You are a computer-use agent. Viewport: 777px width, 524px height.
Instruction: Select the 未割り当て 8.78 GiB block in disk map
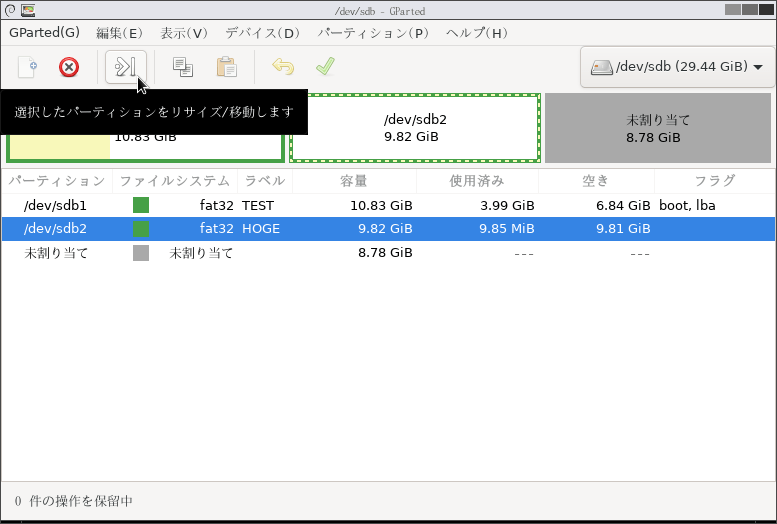(x=658, y=128)
